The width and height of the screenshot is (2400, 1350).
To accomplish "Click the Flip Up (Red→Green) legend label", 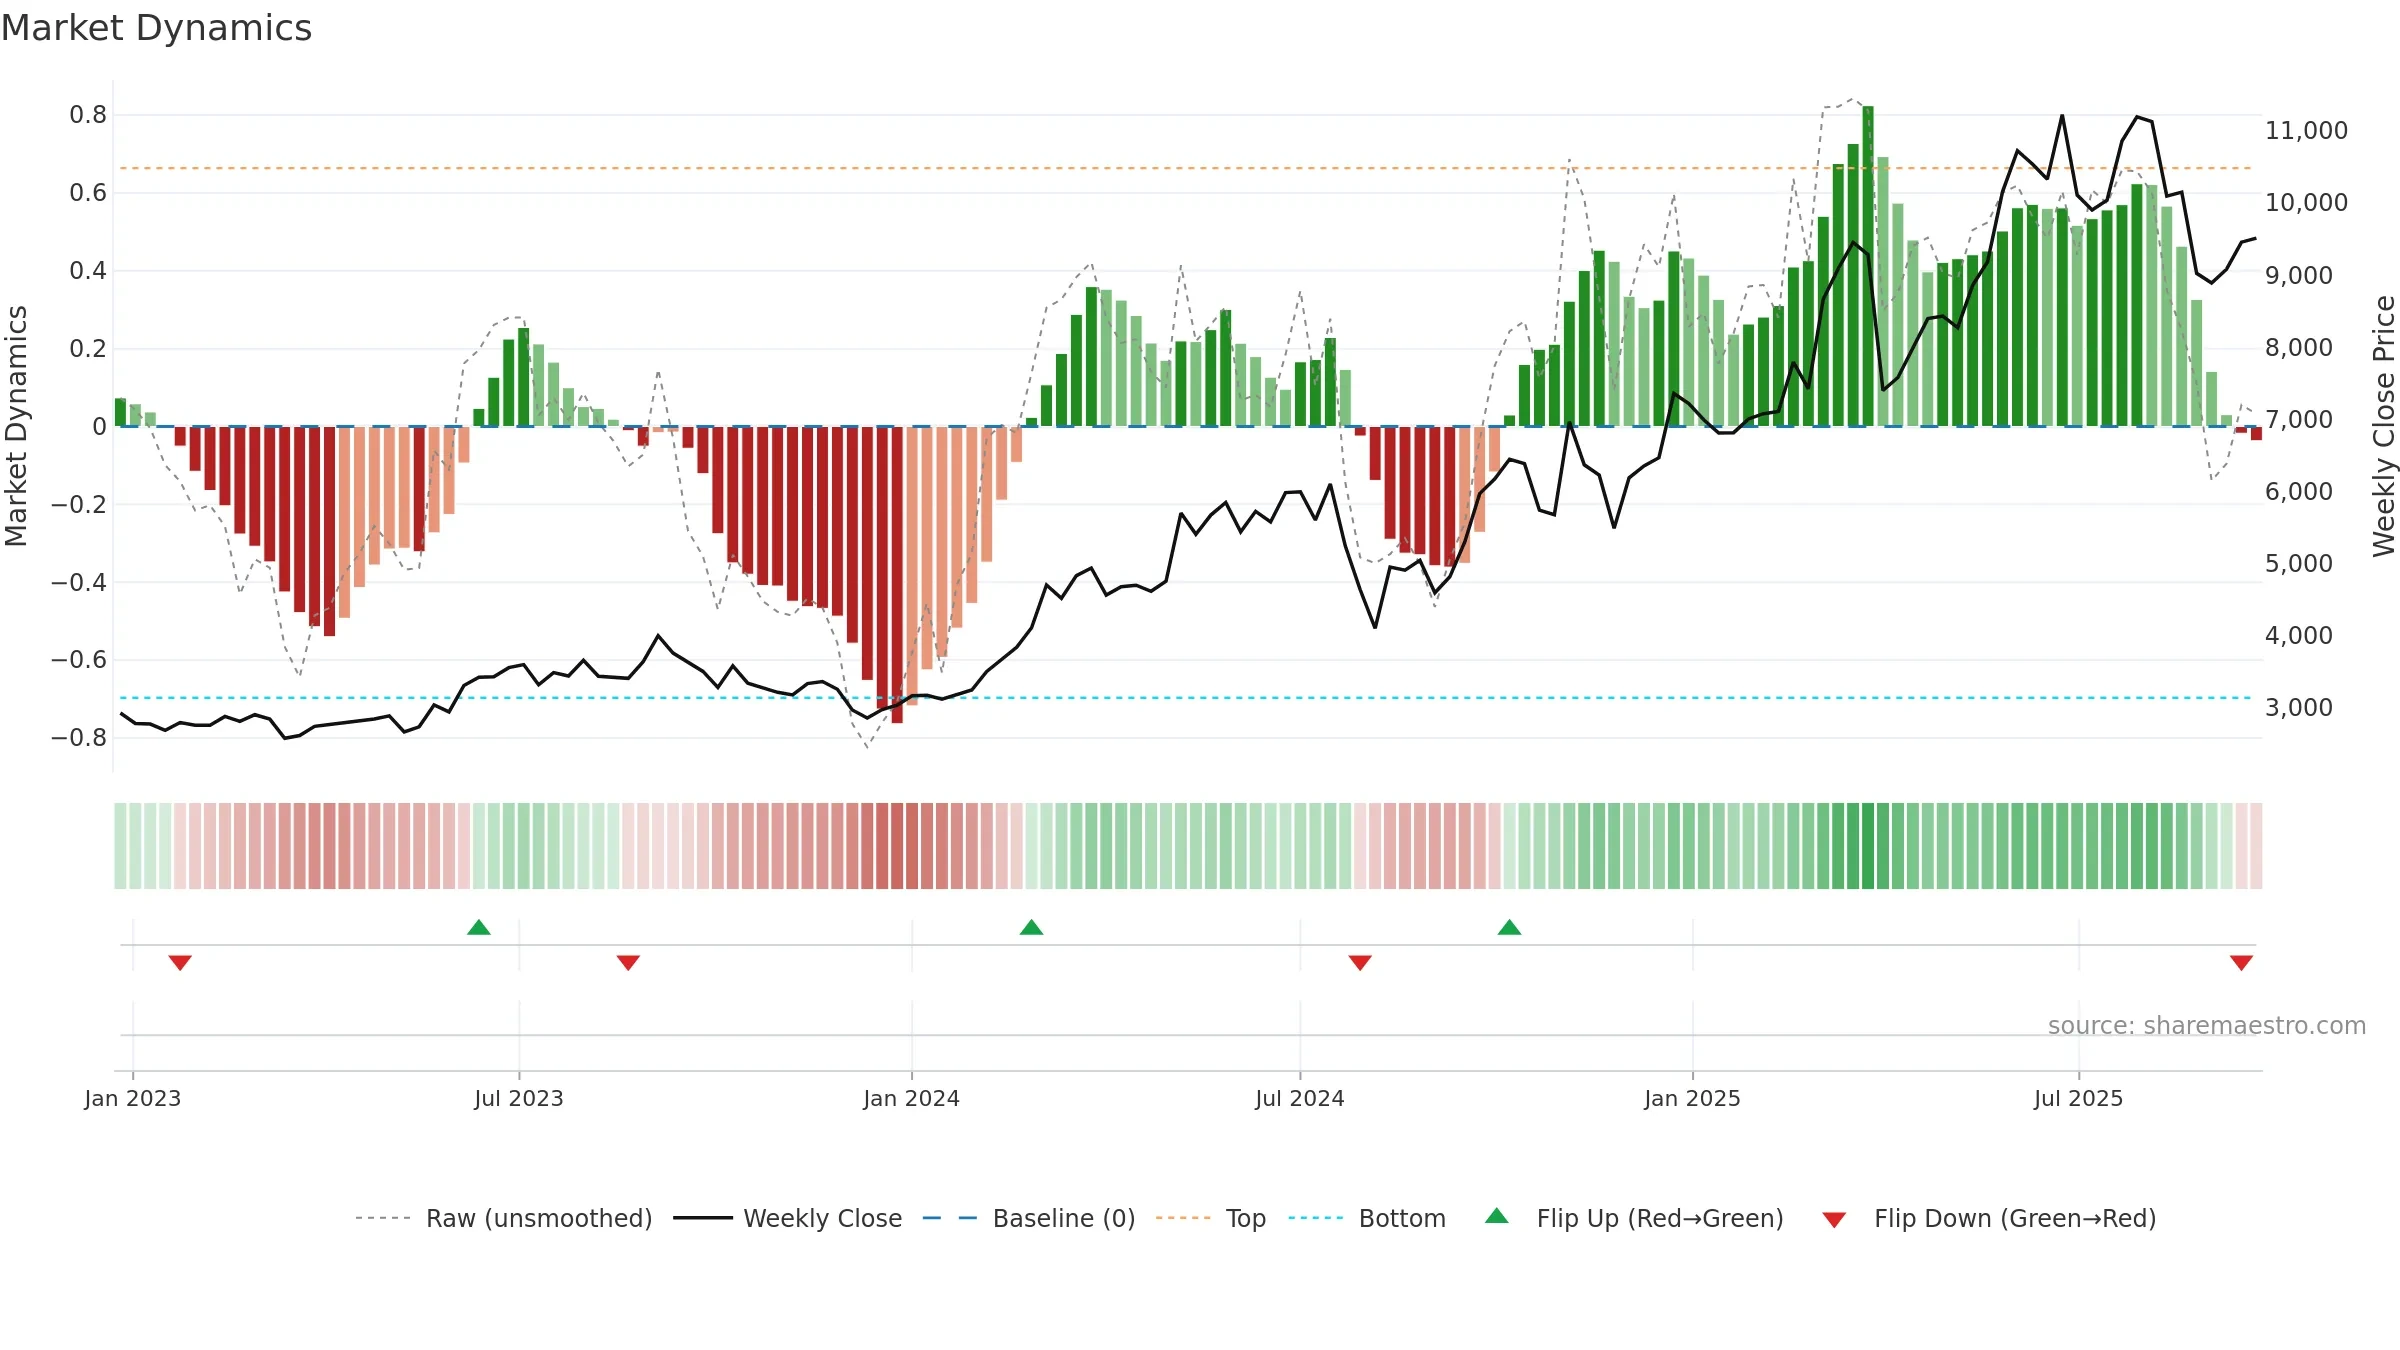I will point(1660,1218).
